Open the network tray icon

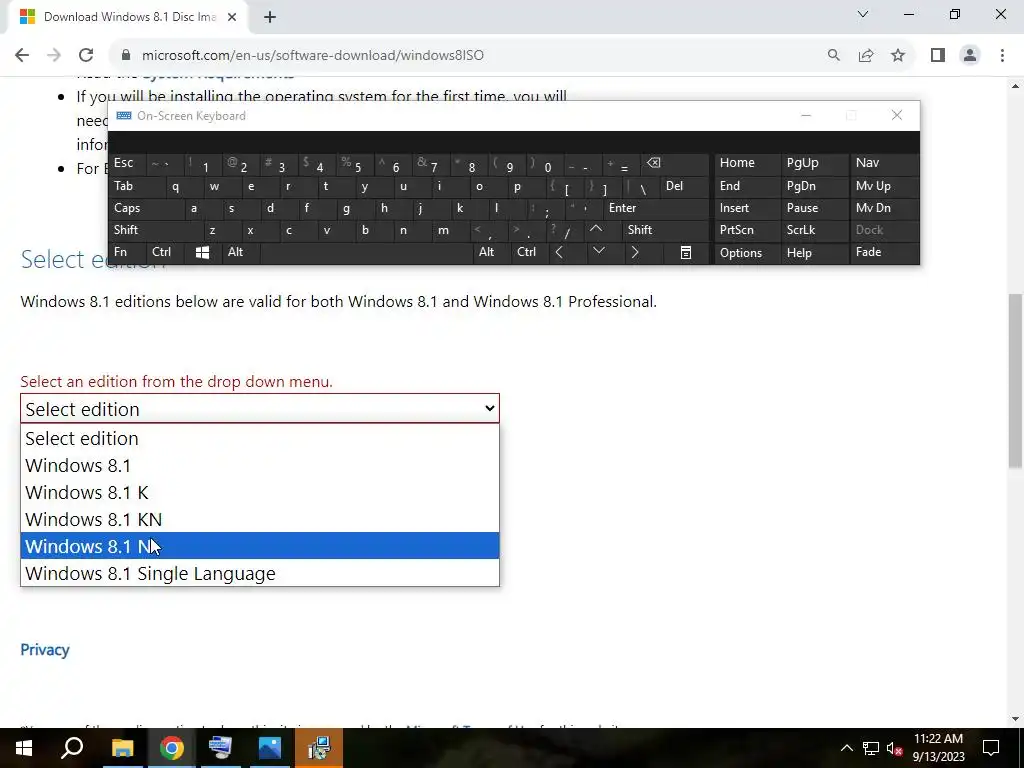click(x=871, y=748)
